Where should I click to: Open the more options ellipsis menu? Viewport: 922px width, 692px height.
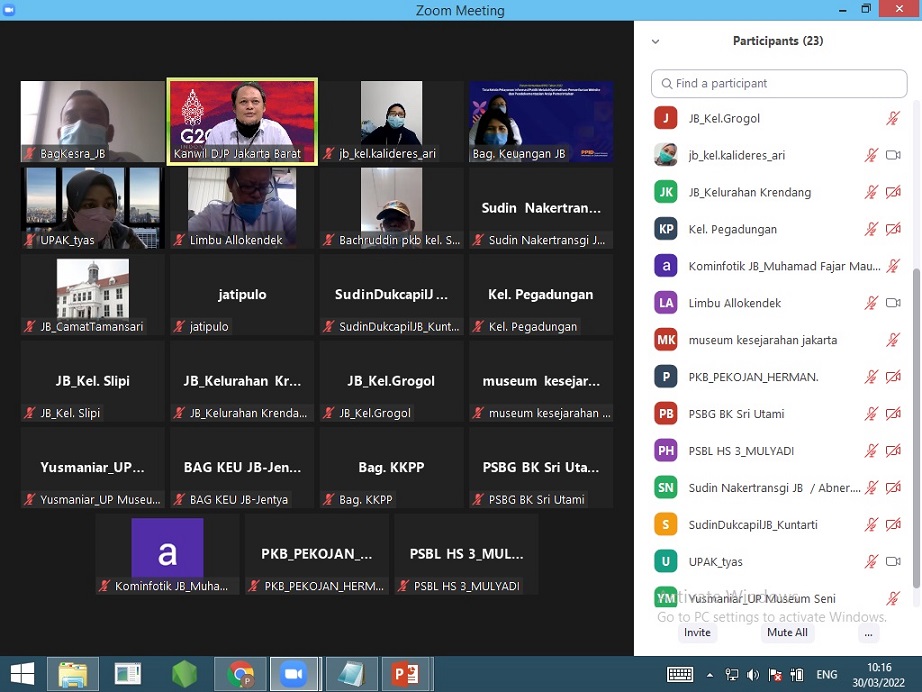(x=868, y=633)
